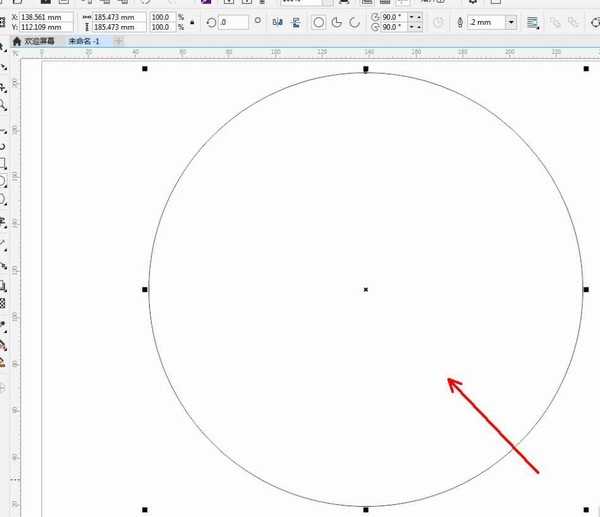The image size is (600, 517).
Task: Select the Rectangle tool in toolbox
Action: [x=4, y=163]
